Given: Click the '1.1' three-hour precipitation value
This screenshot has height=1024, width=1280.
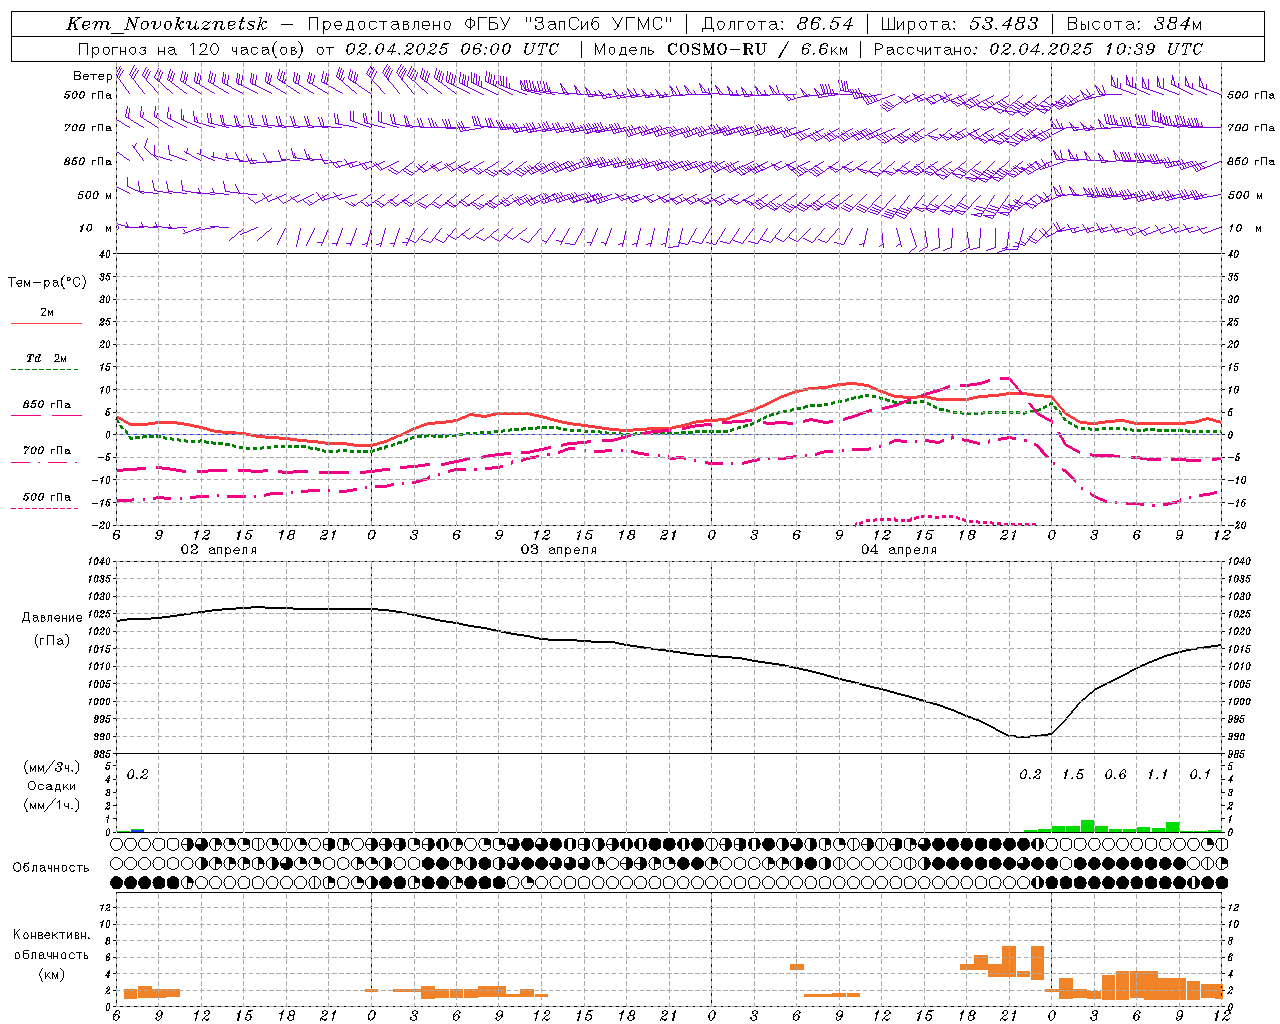Looking at the screenshot, I should point(1157,775).
